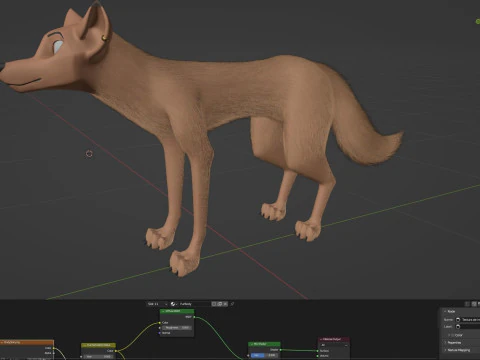
Task: Toggle the custom Color checkbox in the Node panel
Action: (x=452, y=335)
